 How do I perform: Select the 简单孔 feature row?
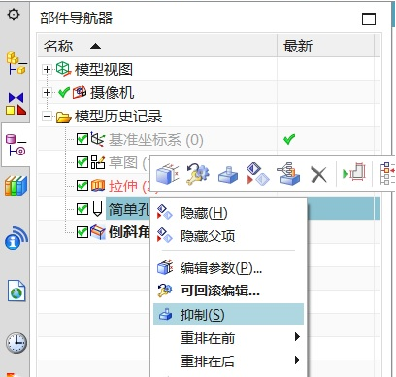point(129,209)
